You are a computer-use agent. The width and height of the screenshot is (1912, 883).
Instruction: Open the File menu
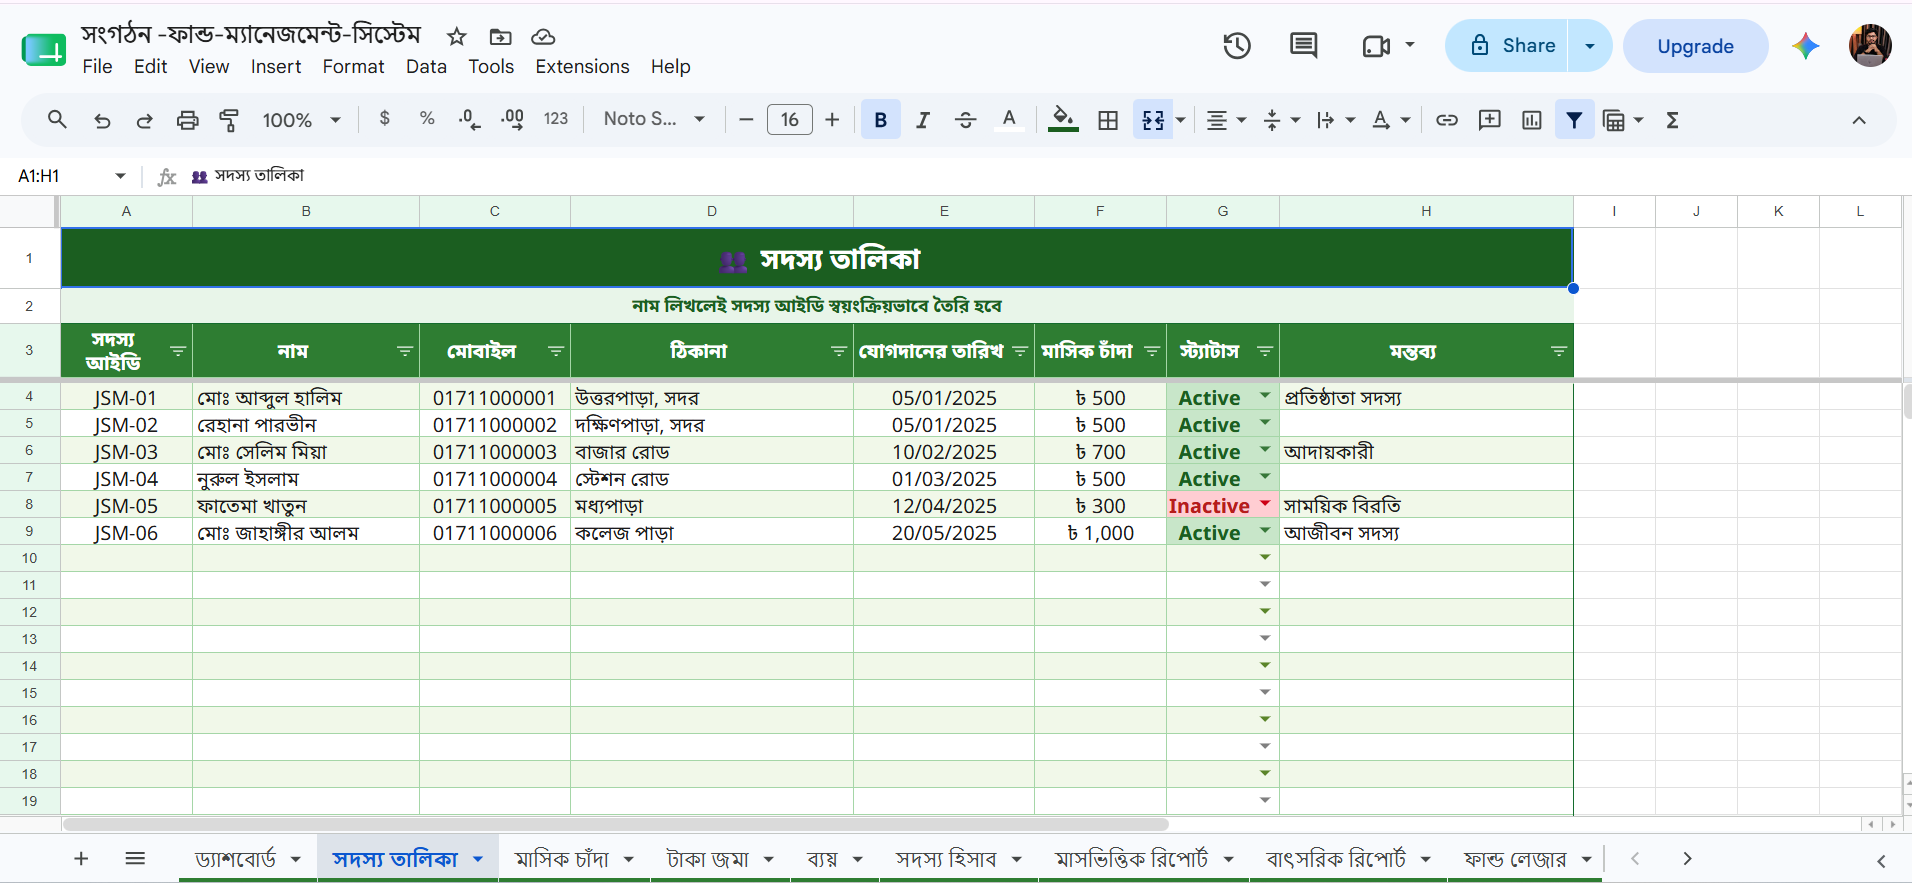coord(97,67)
